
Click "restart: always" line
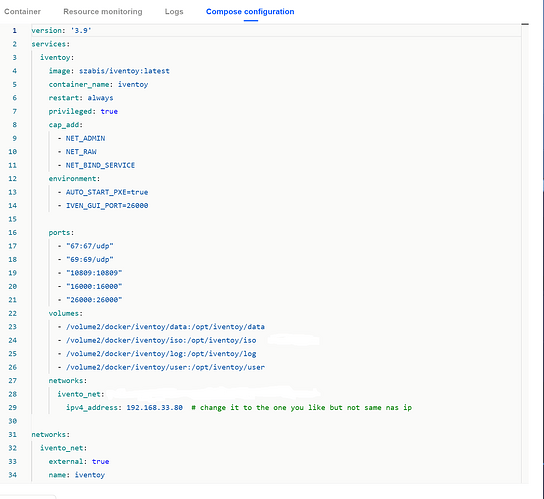click(x=81, y=98)
